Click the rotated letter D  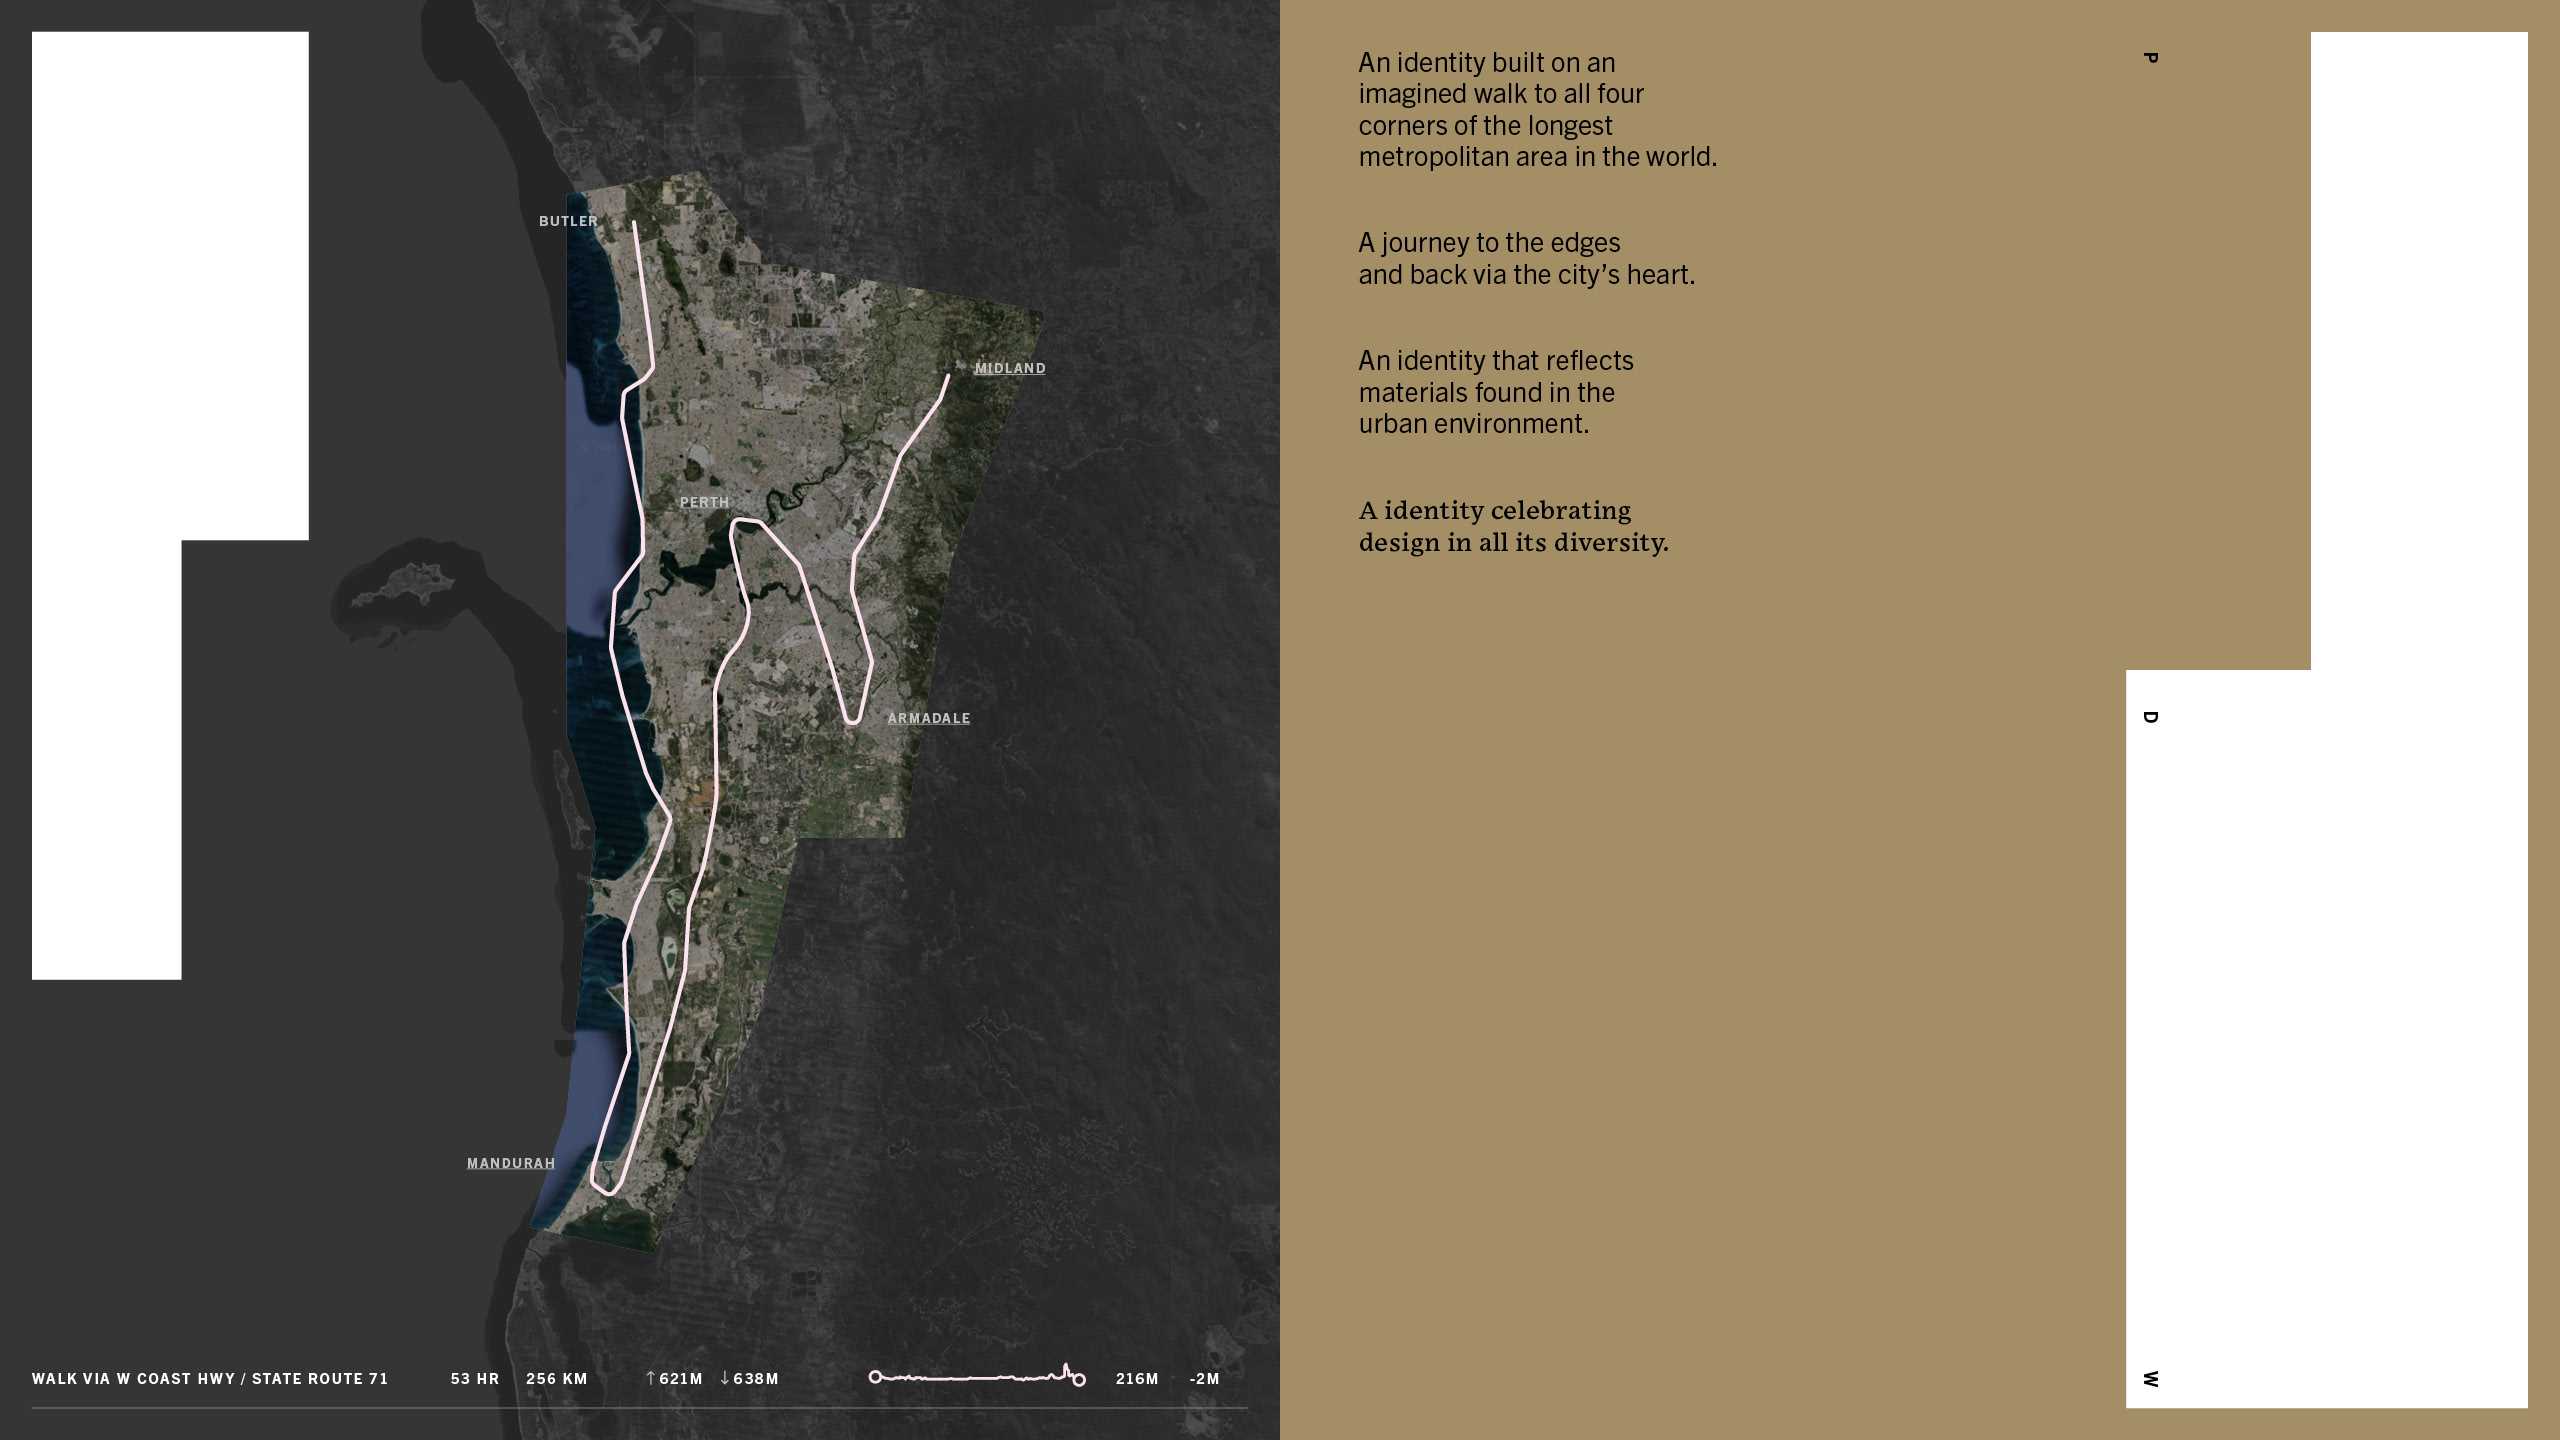coord(2150,717)
